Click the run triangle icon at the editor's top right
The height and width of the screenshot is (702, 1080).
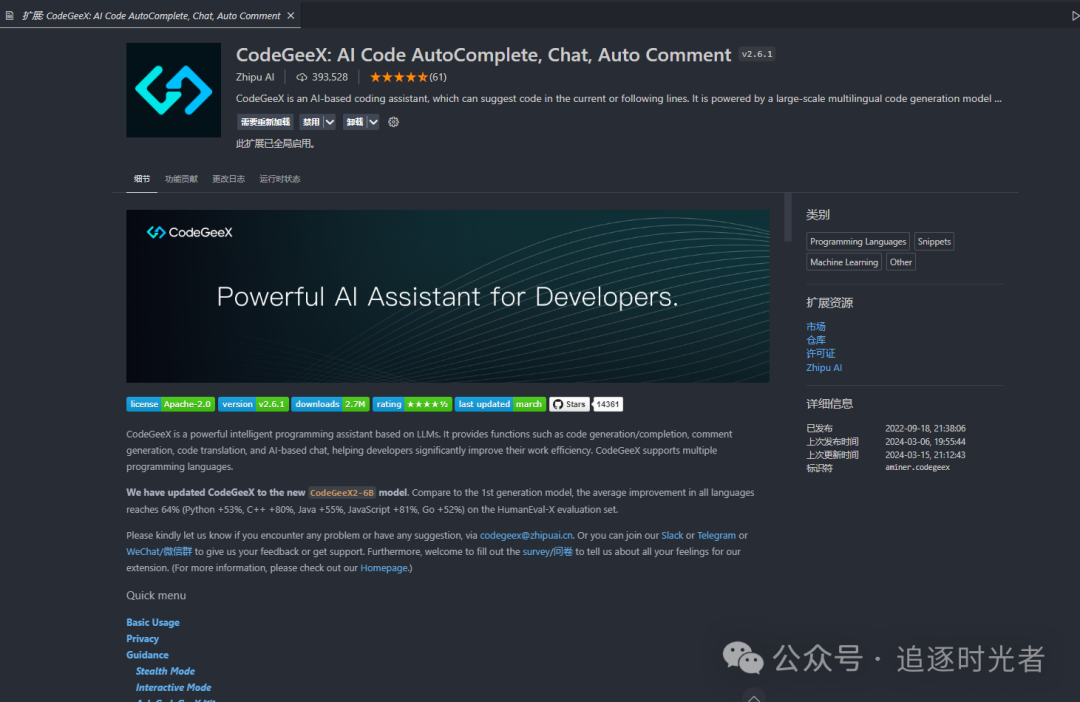(x=1075, y=15)
